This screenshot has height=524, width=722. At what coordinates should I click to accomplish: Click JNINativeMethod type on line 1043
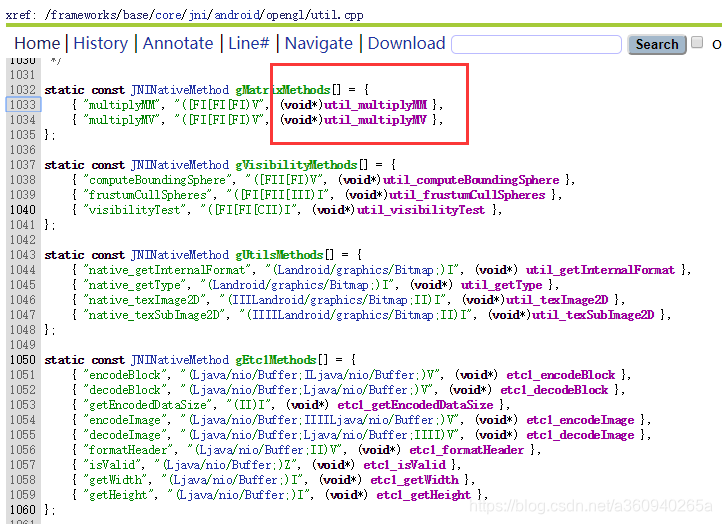coord(180,255)
